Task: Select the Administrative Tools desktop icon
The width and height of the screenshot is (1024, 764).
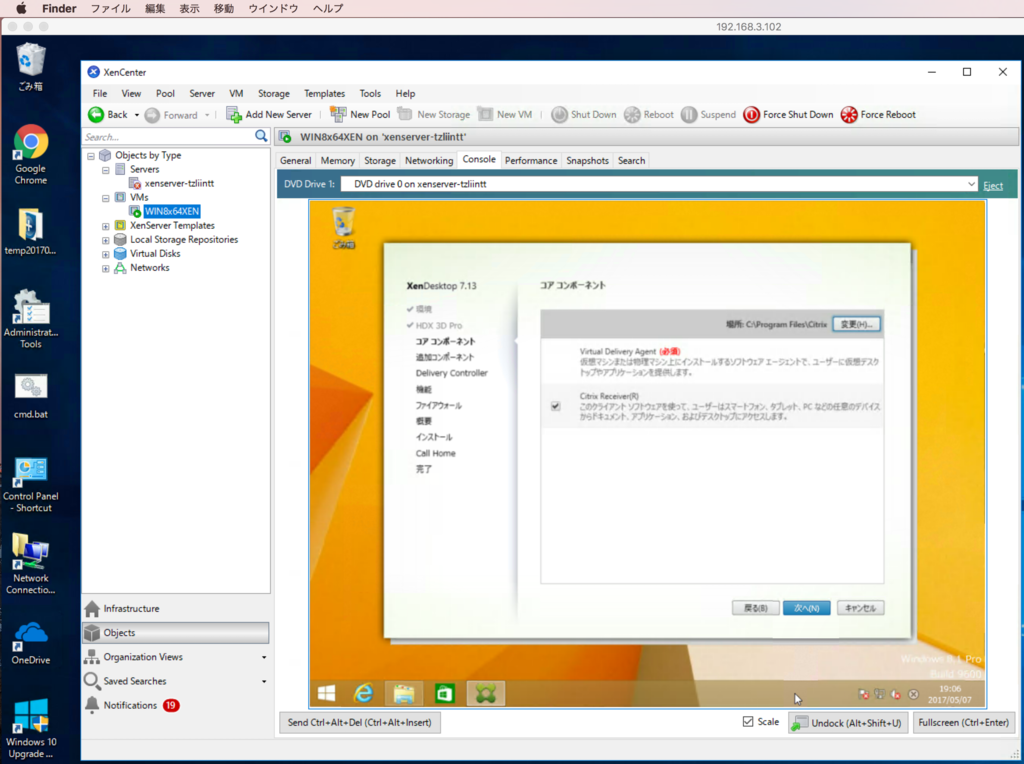Action: pyautogui.click(x=31, y=319)
